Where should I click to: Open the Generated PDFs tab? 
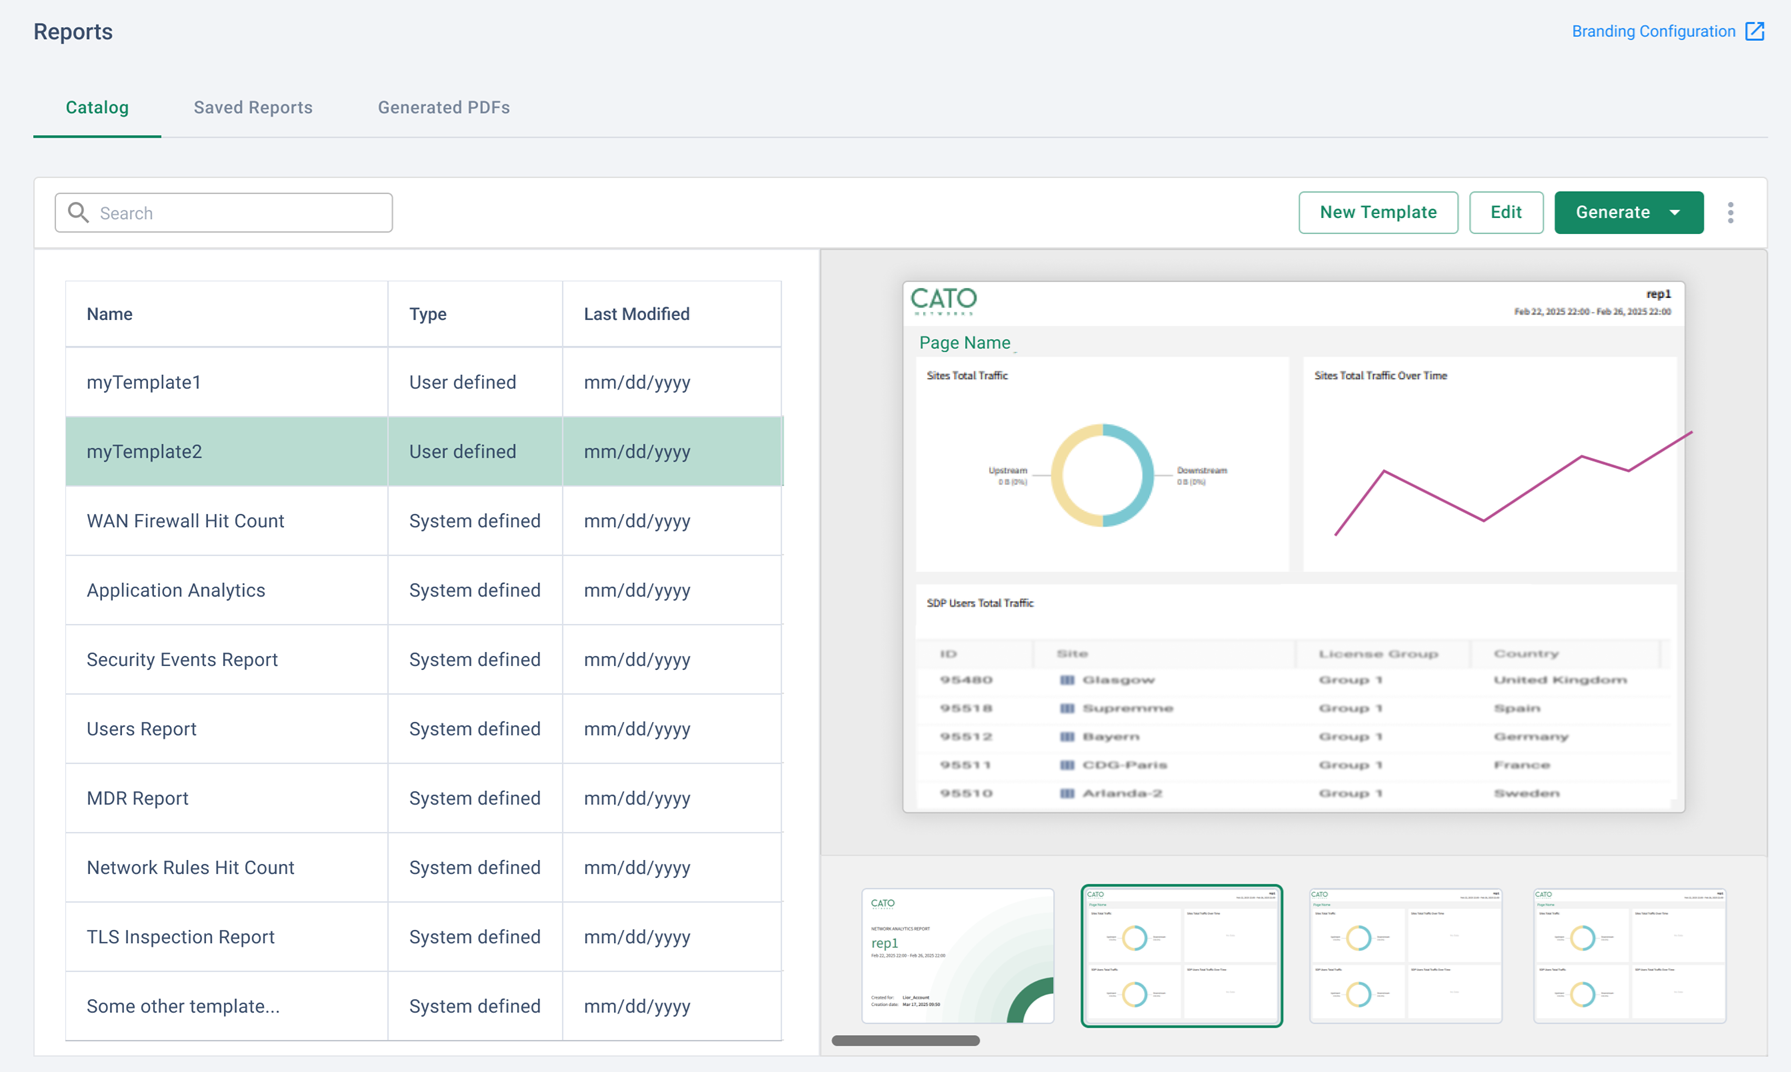coord(444,107)
